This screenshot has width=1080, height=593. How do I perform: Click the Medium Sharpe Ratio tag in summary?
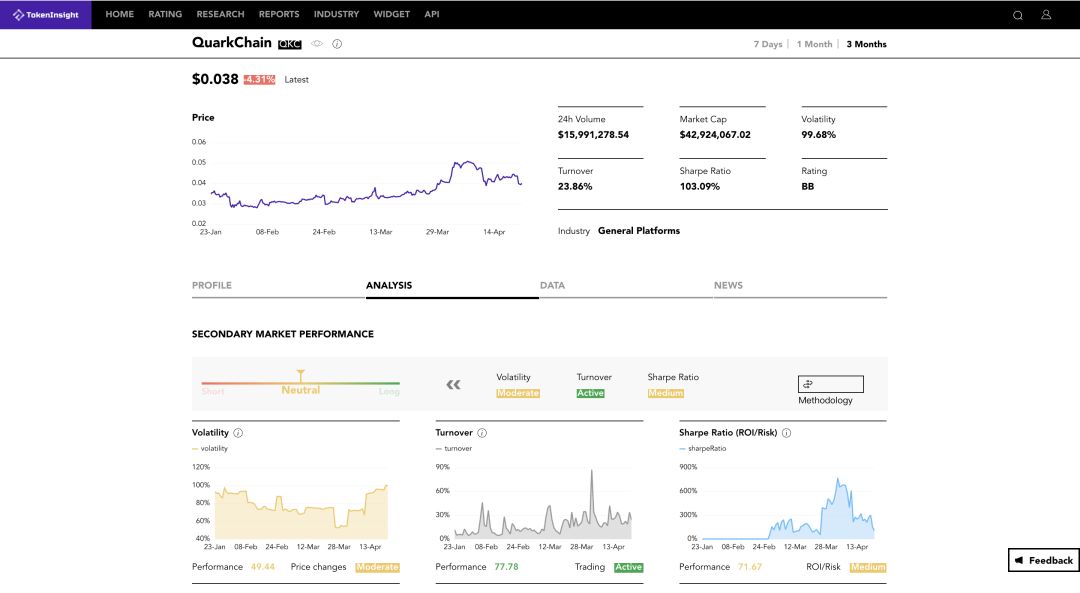(665, 393)
